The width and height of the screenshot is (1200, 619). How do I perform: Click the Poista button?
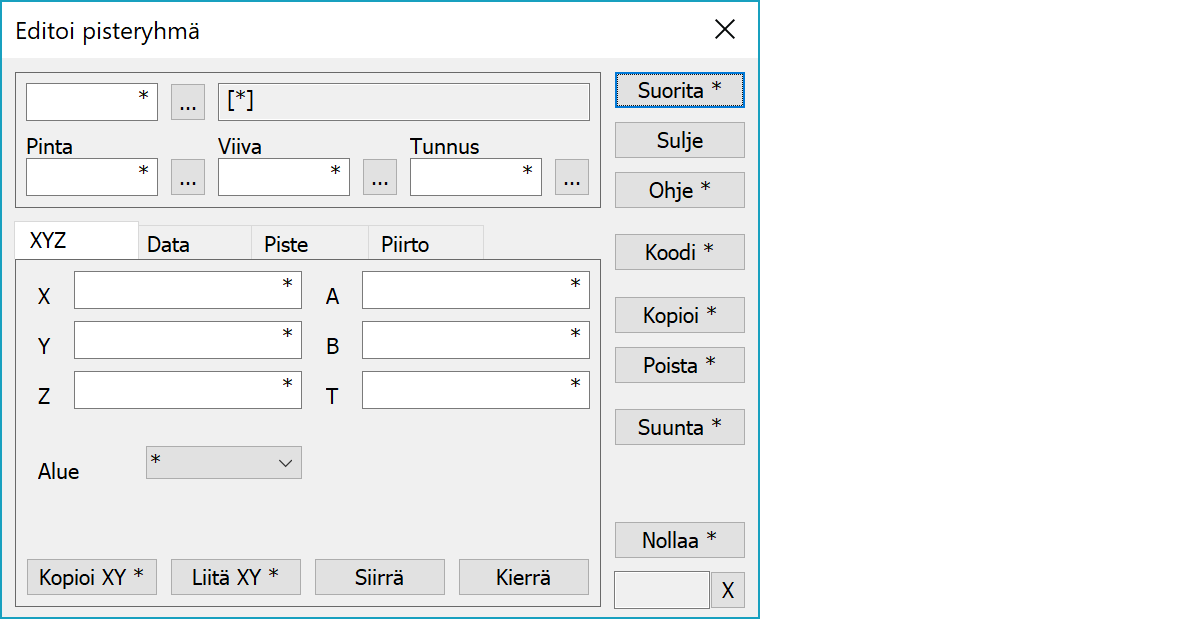pyautogui.click(x=679, y=365)
